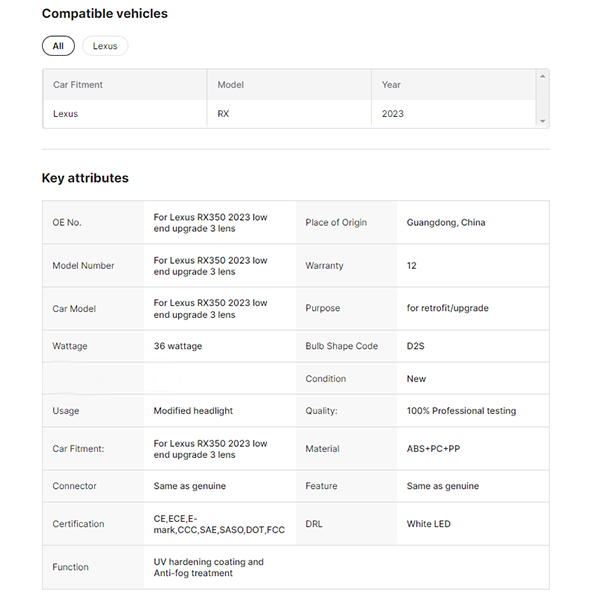
Task: Click the vehicles table scrollbar track
Action: coord(543,98)
